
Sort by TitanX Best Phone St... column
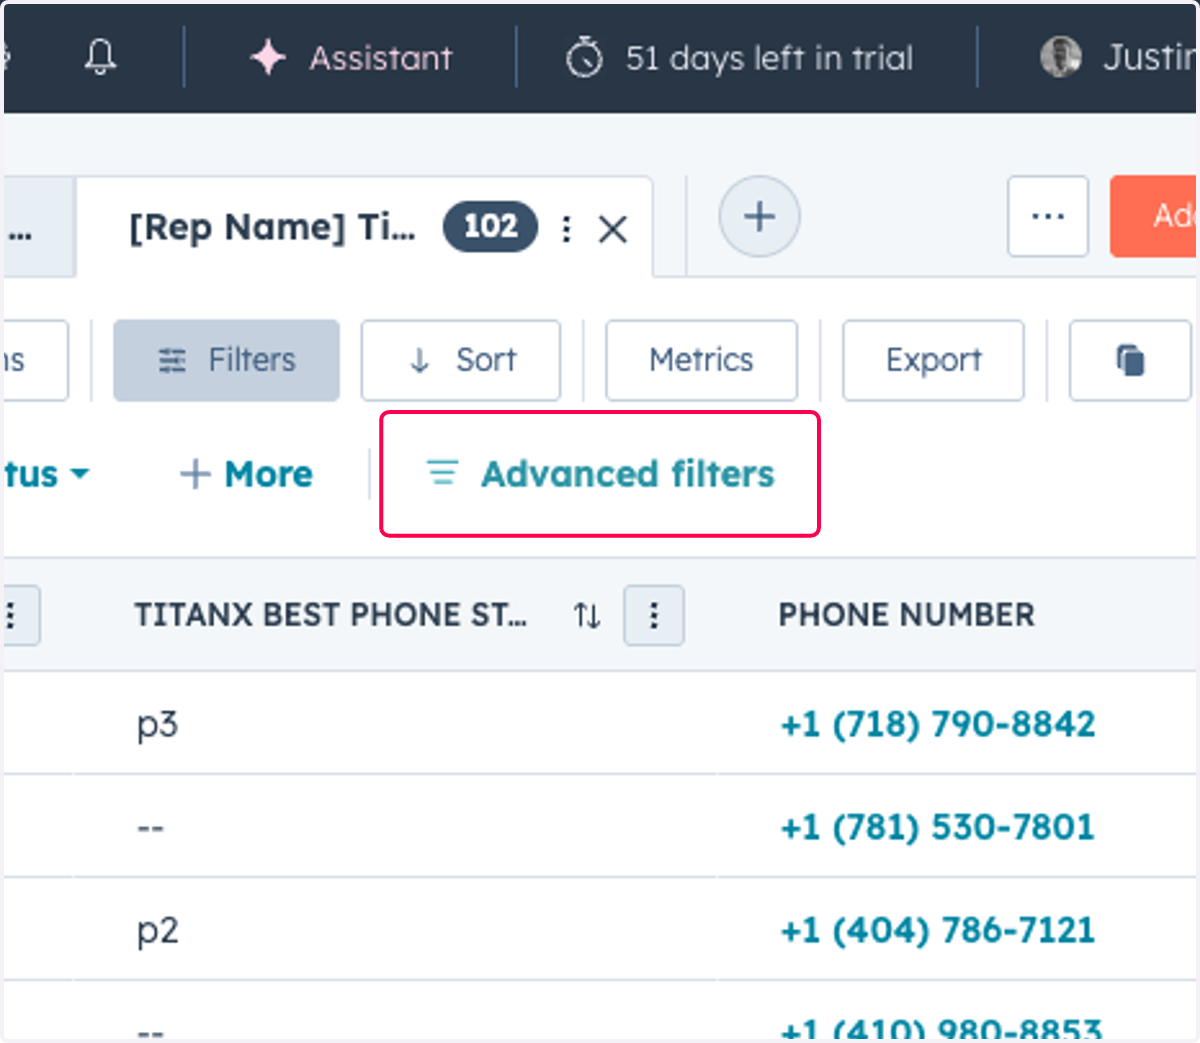click(587, 615)
